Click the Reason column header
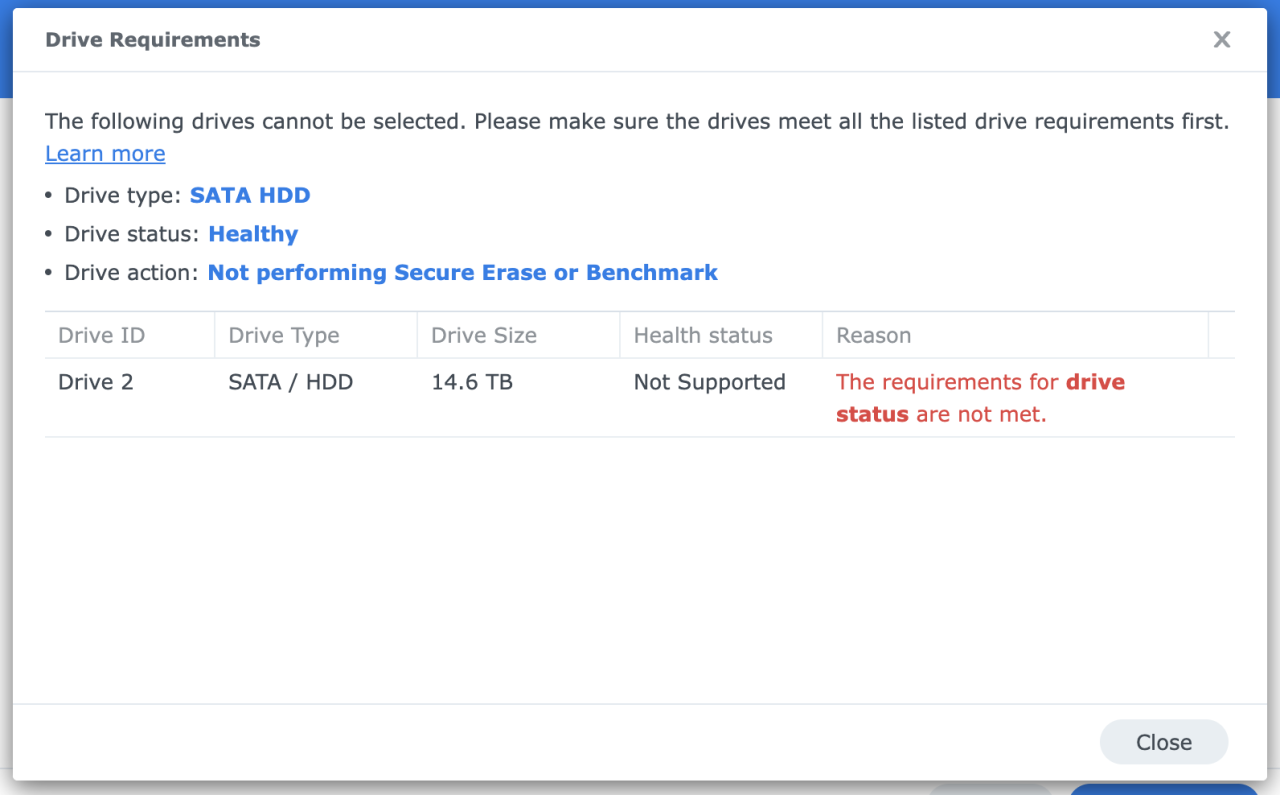Screen dimensions: 1280x795 click(x=873, y=336)
